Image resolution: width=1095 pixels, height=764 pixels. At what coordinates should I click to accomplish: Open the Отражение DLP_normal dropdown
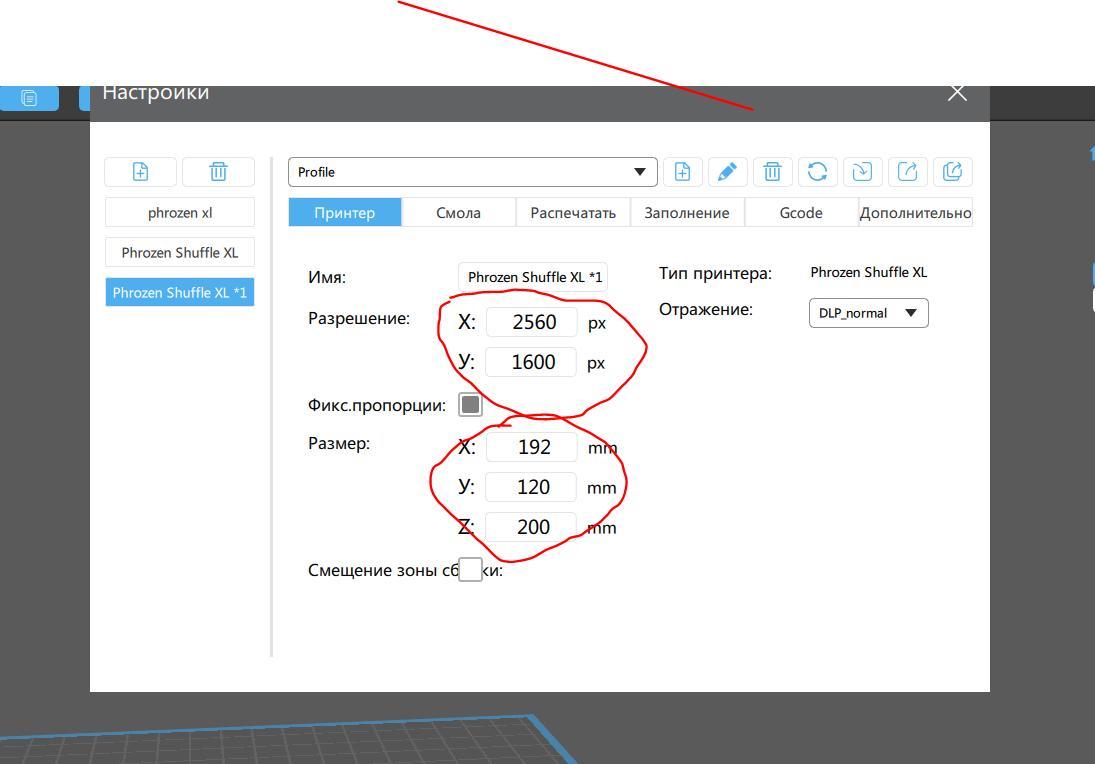(x=869, y=313)
